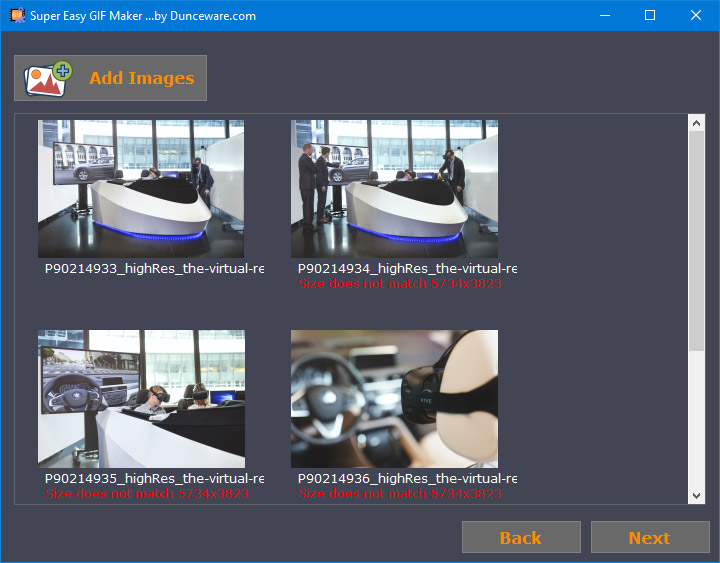This screenshot has height=563, width=720.
Task: Click the Add Images button
Action: 110,78
